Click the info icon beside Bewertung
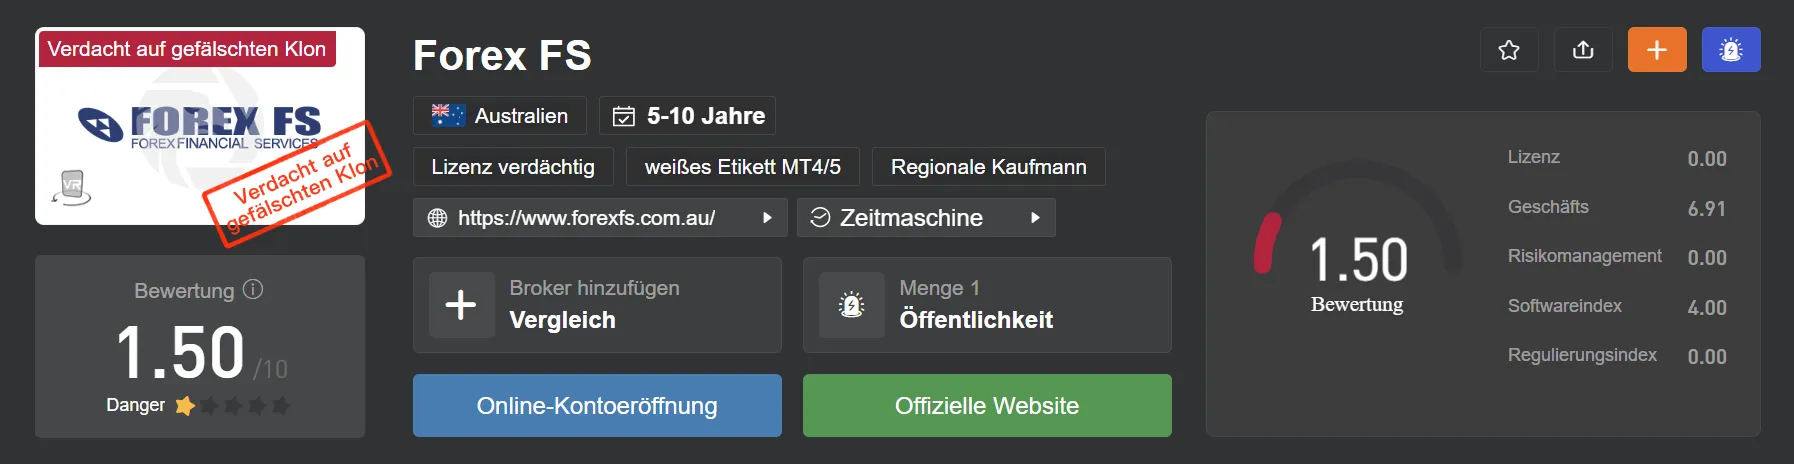 click(253, 289)
